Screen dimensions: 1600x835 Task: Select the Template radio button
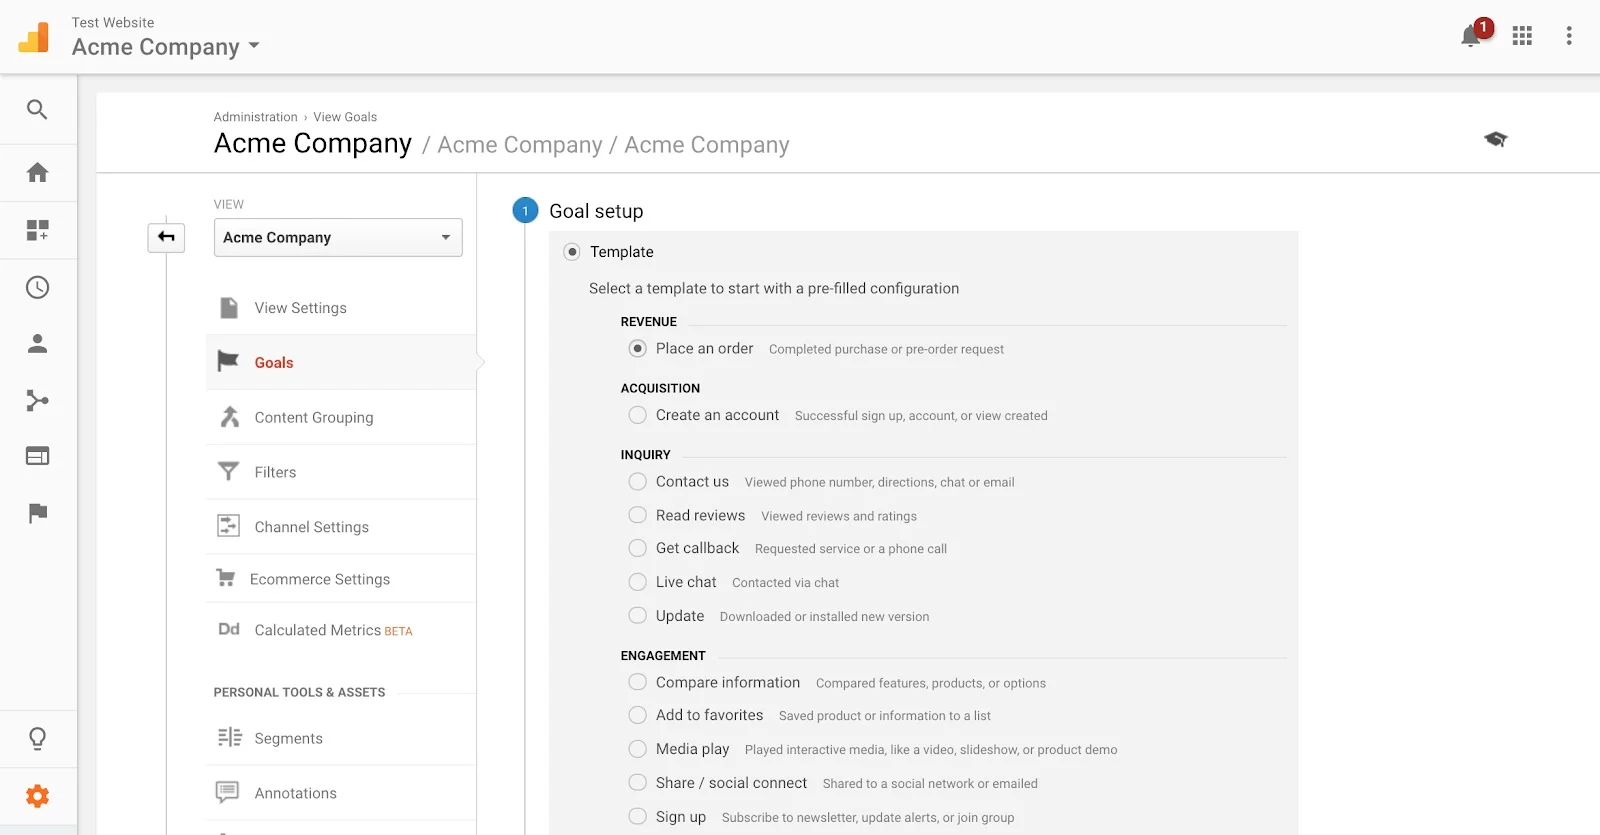point(572,252)
